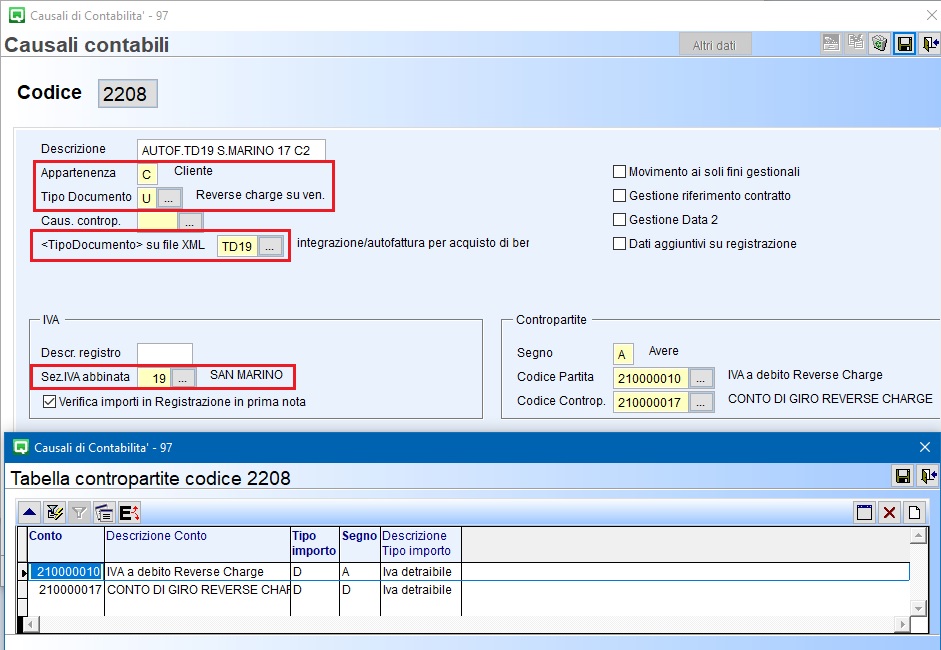Close the Tabella contropartite window
The image size is (941, 650).
pos(925,447)
